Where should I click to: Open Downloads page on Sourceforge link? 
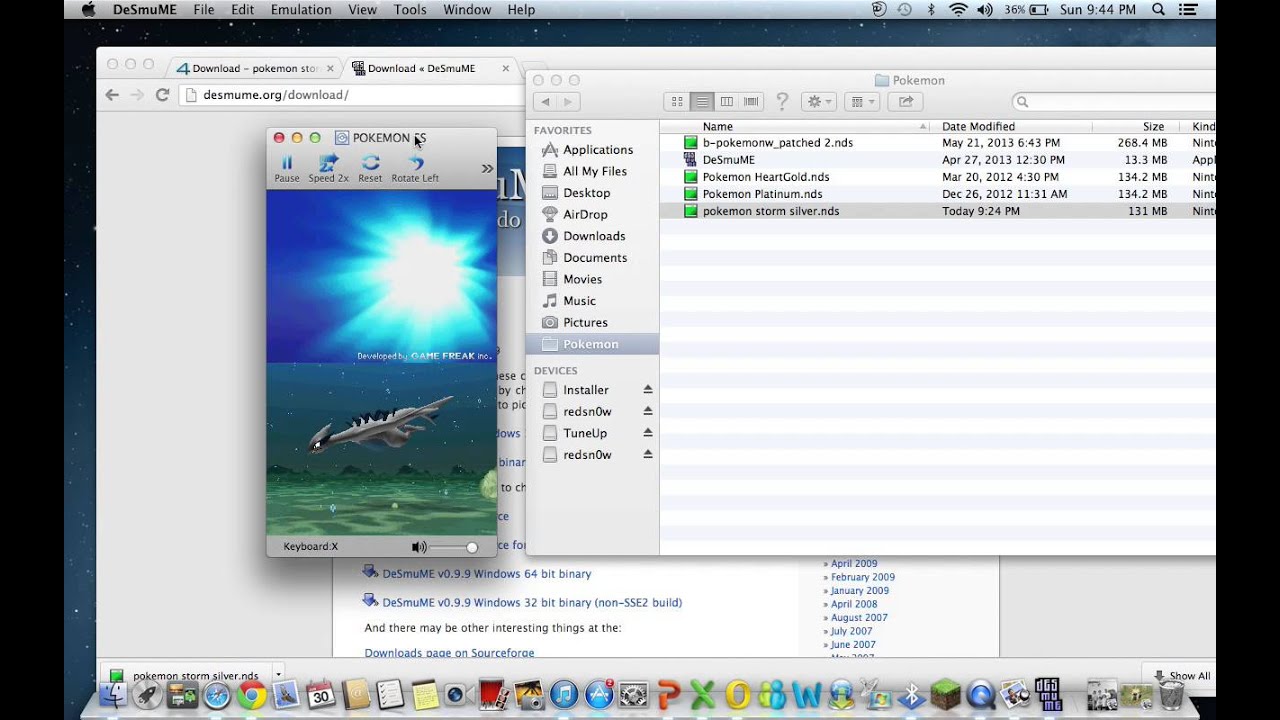coord(449,653)
